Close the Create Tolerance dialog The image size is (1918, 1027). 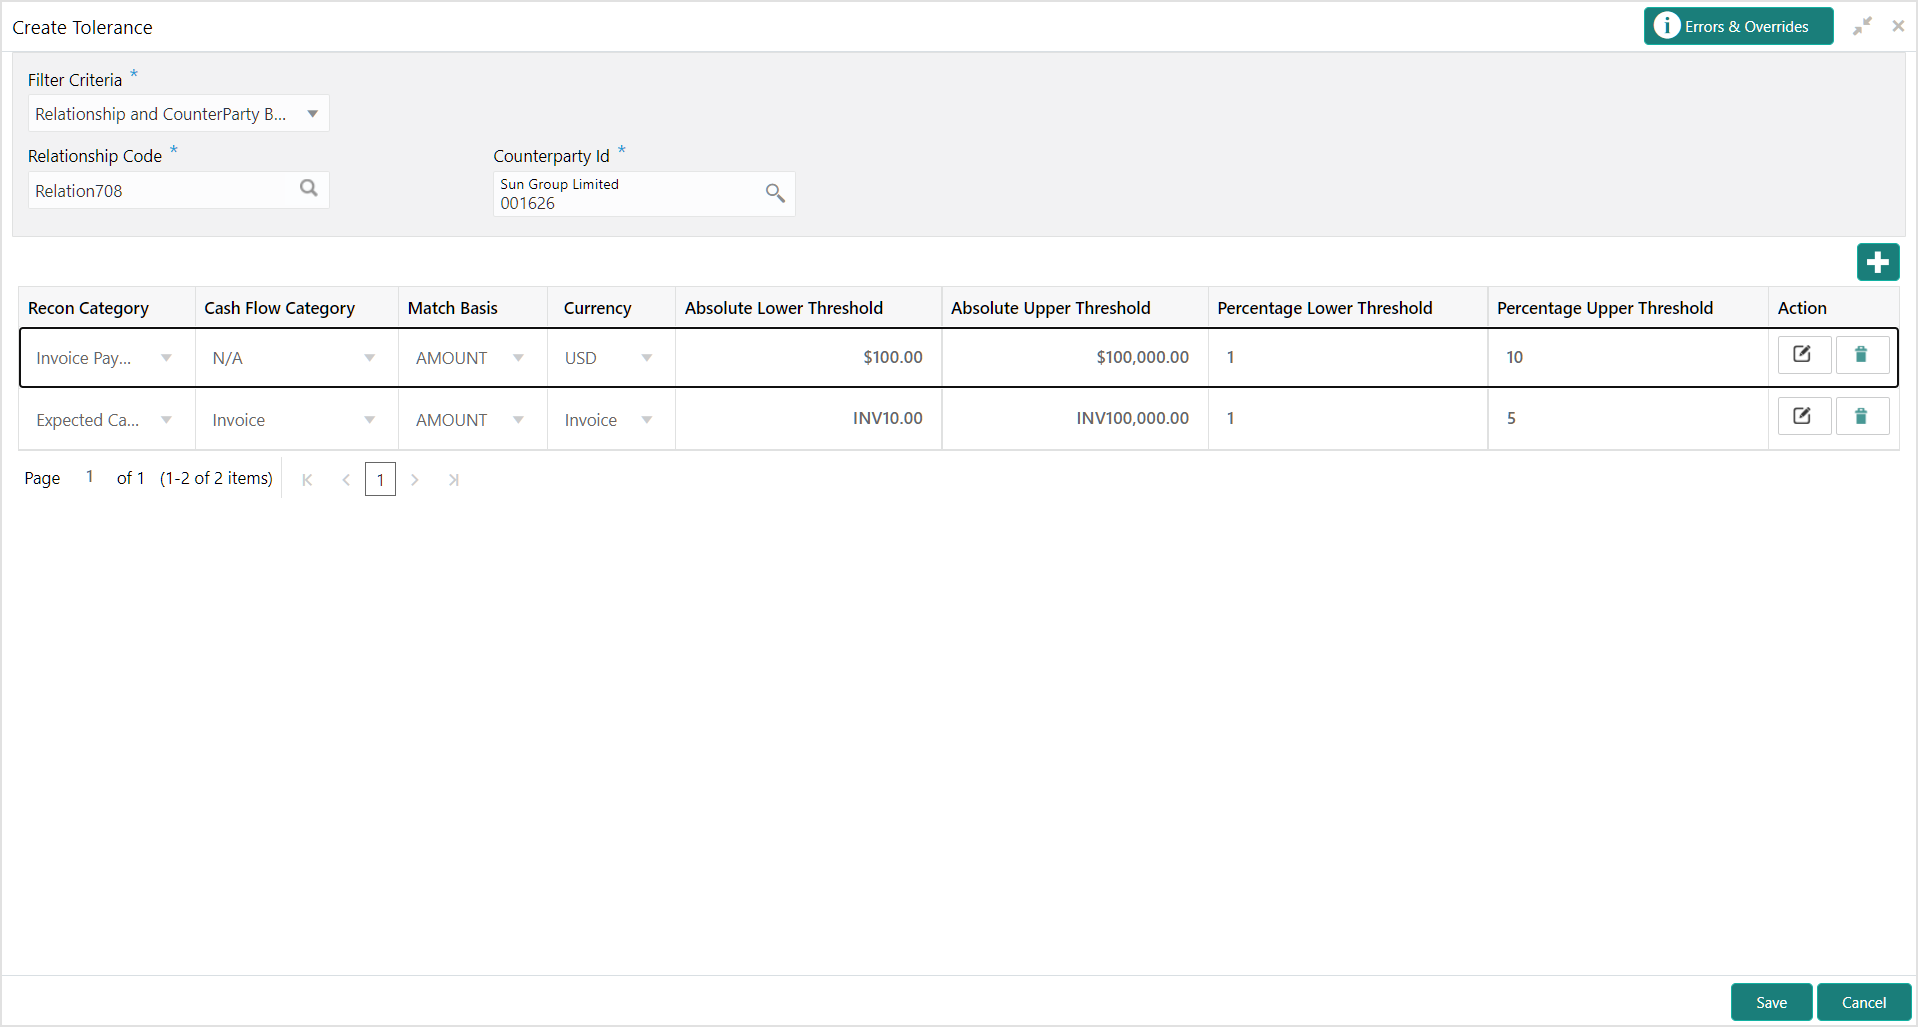pyautogui.click(x=1897, y=26)
